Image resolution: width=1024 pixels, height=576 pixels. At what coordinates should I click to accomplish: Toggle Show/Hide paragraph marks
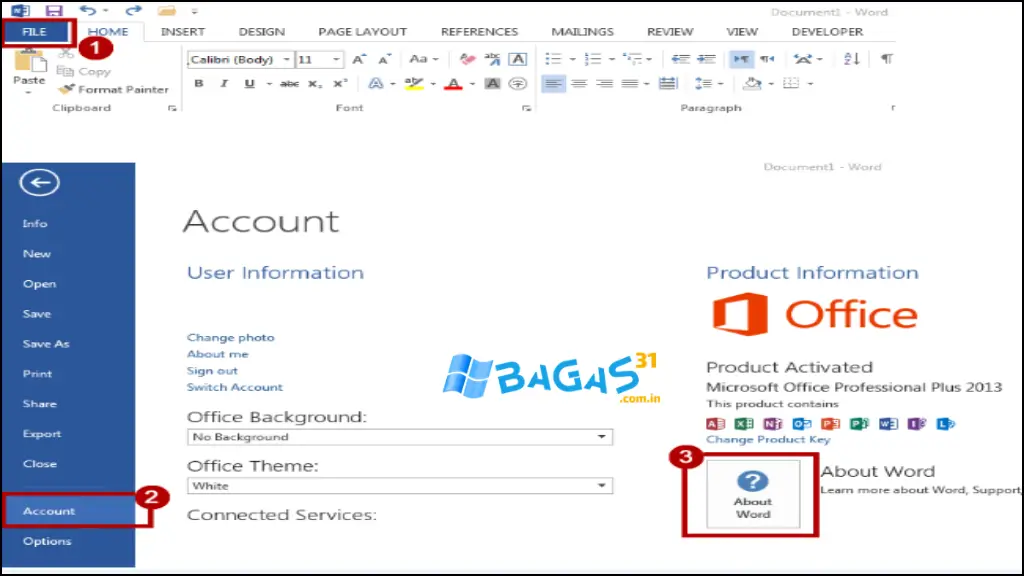pos(885,58)
